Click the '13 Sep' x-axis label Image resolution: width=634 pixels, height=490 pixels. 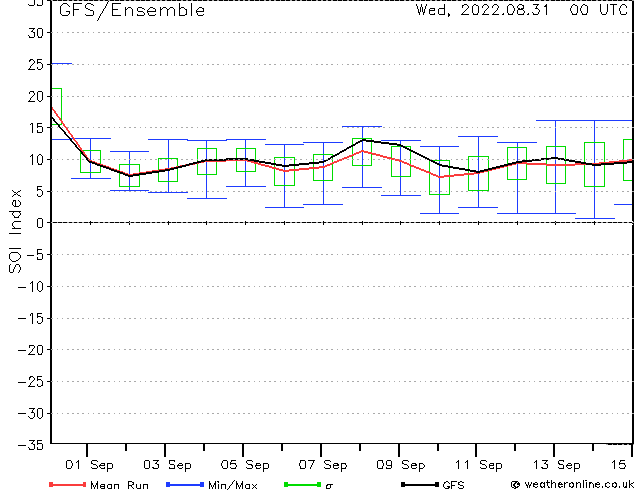click(556, 465)
